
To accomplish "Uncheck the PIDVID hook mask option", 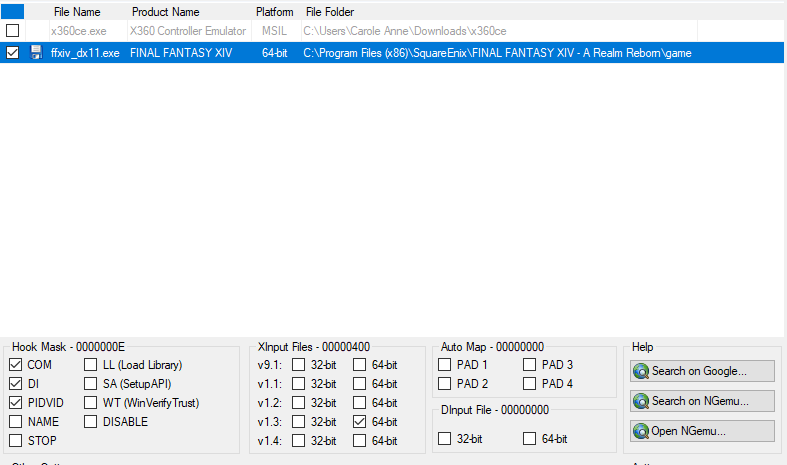I will (x=16, y=403).
